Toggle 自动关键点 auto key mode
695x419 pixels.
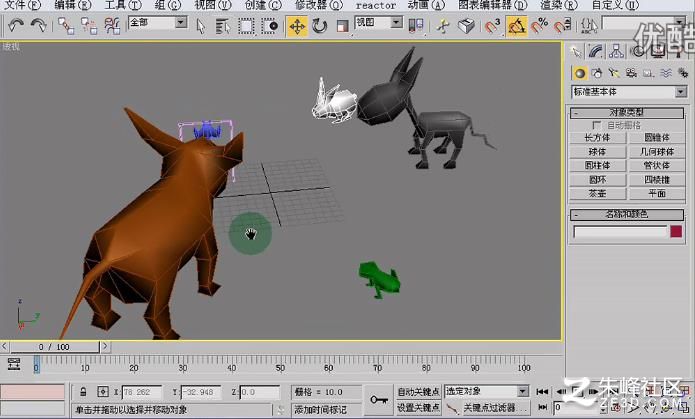tap(418, 392)
